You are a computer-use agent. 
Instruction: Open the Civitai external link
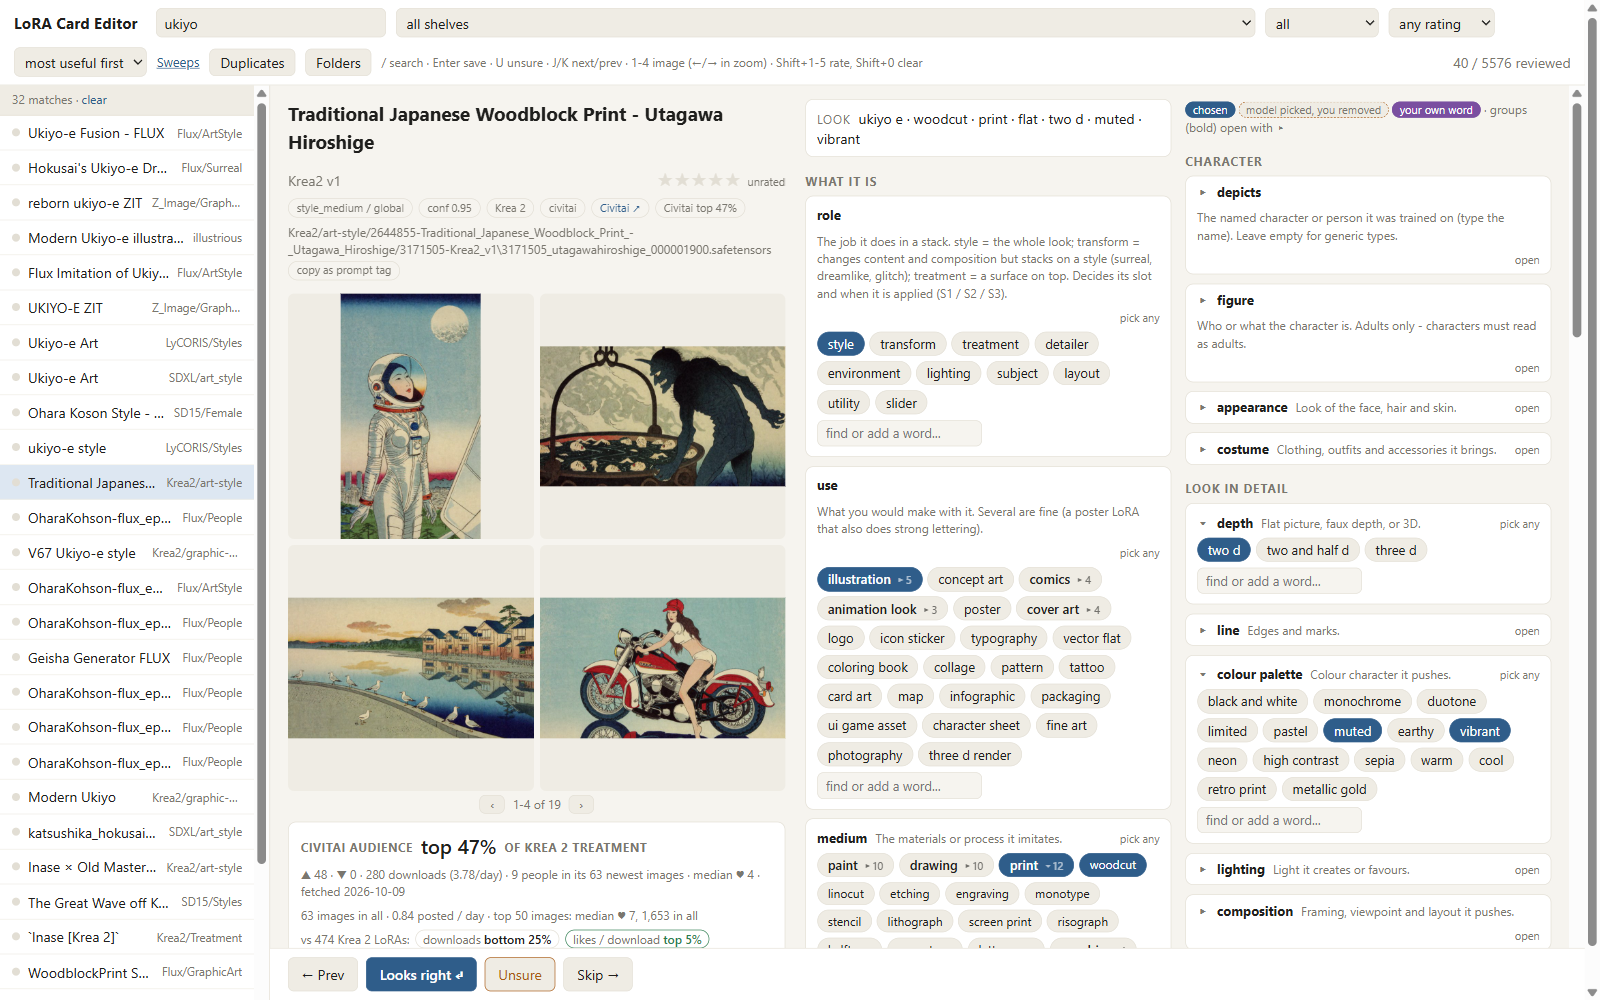[620, 208]
